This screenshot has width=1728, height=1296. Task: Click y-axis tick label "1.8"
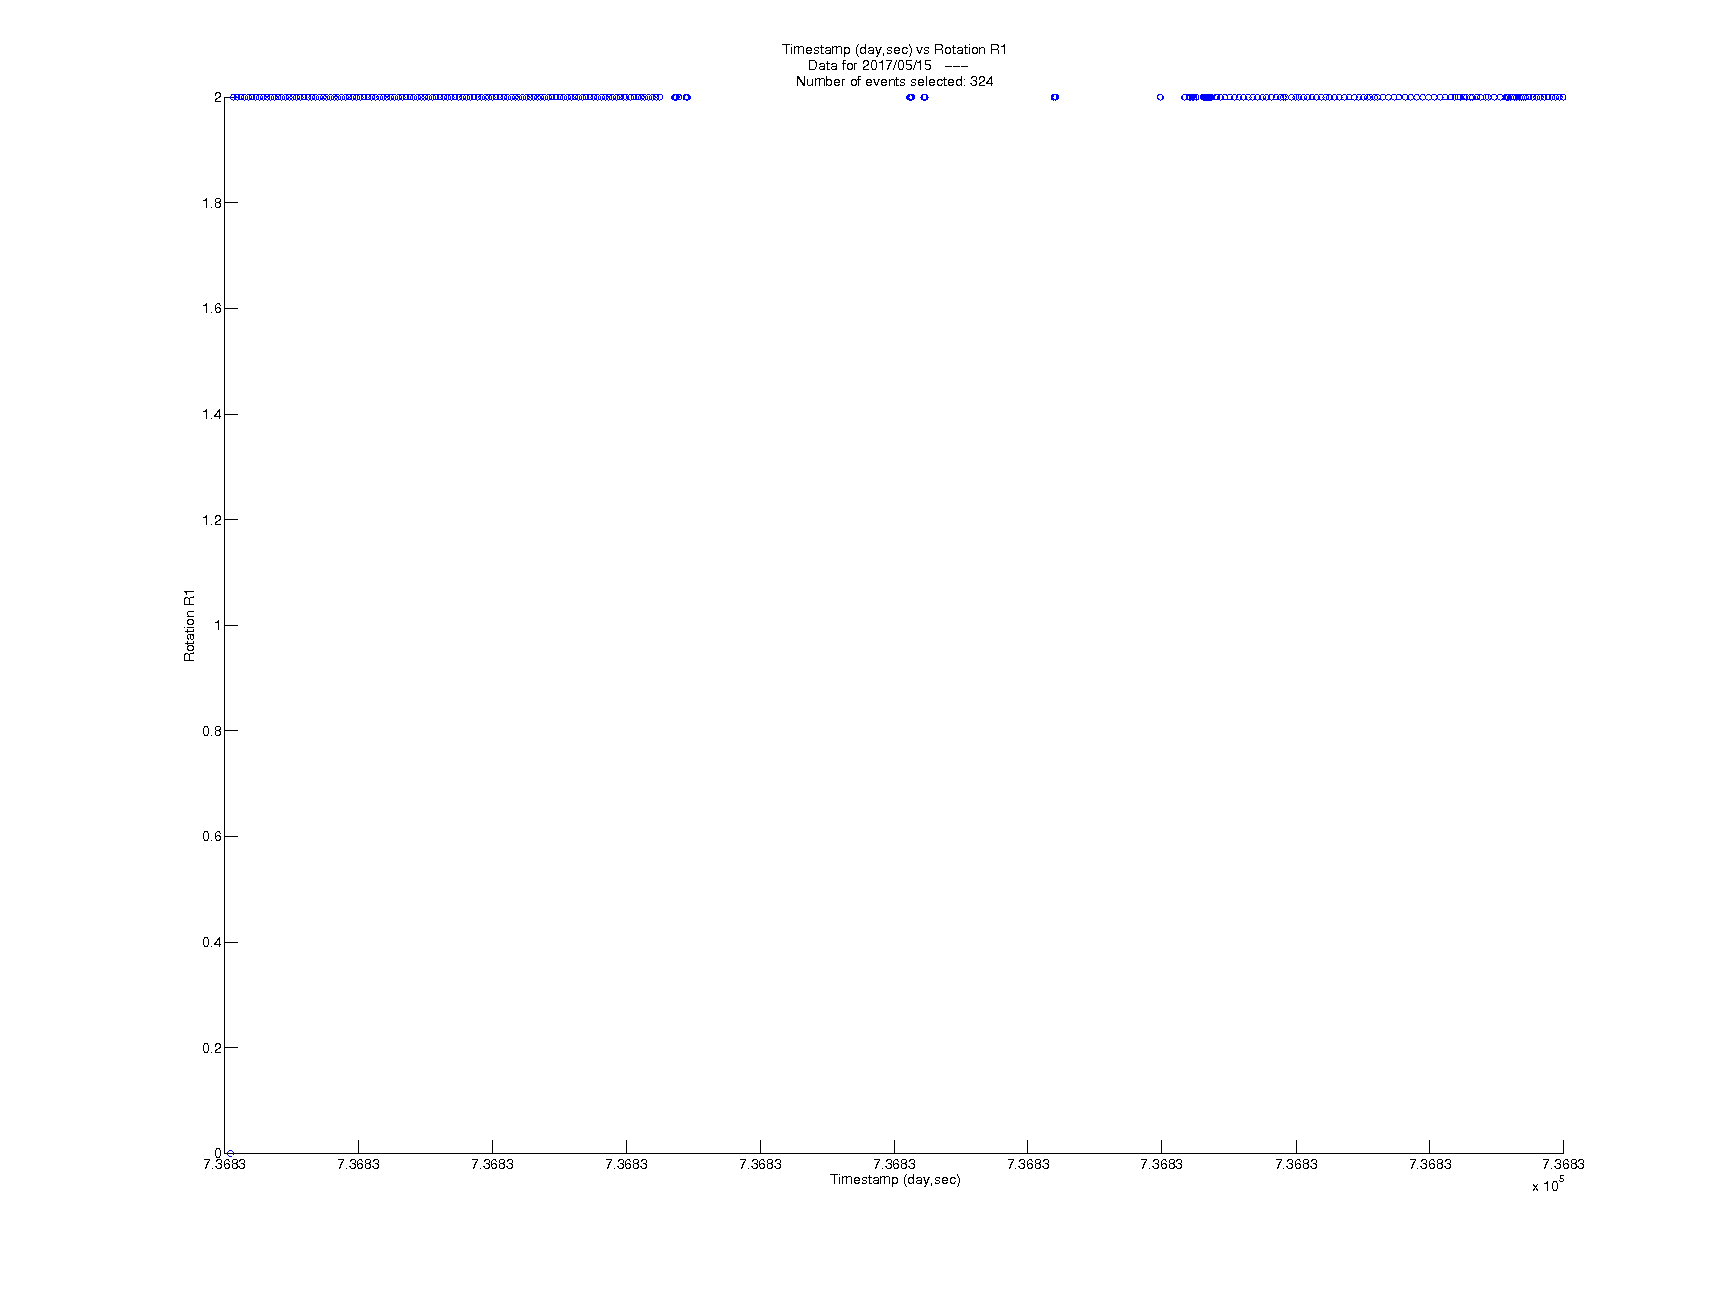coord(211,203)
